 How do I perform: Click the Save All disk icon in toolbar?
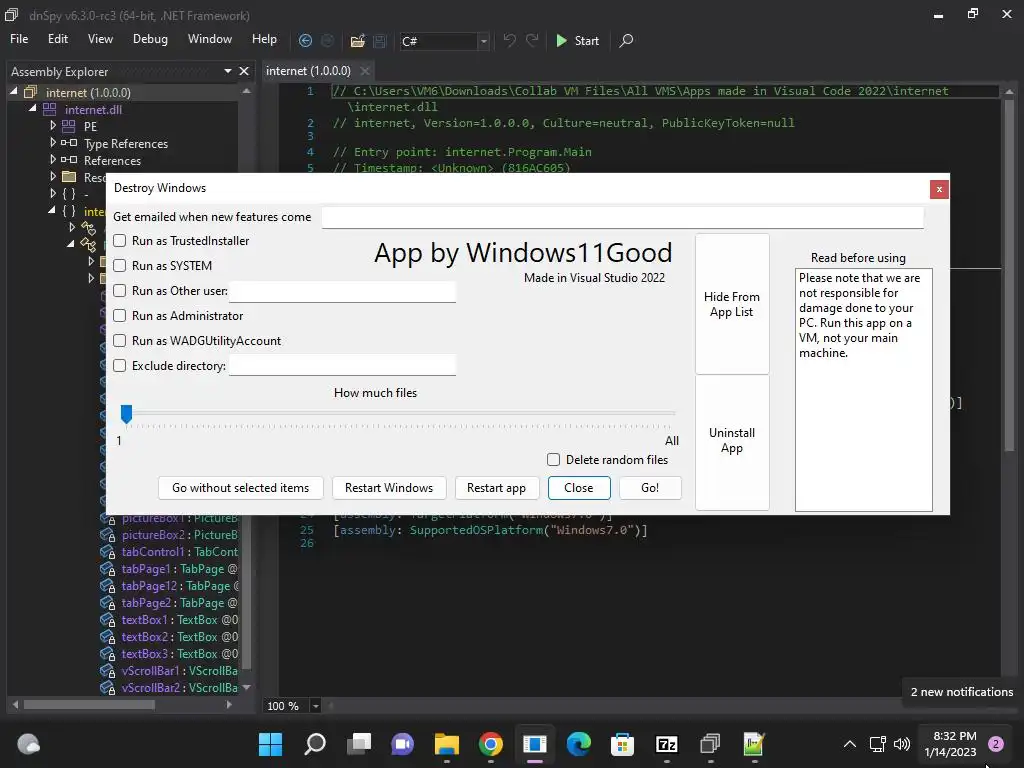point(379,41)
